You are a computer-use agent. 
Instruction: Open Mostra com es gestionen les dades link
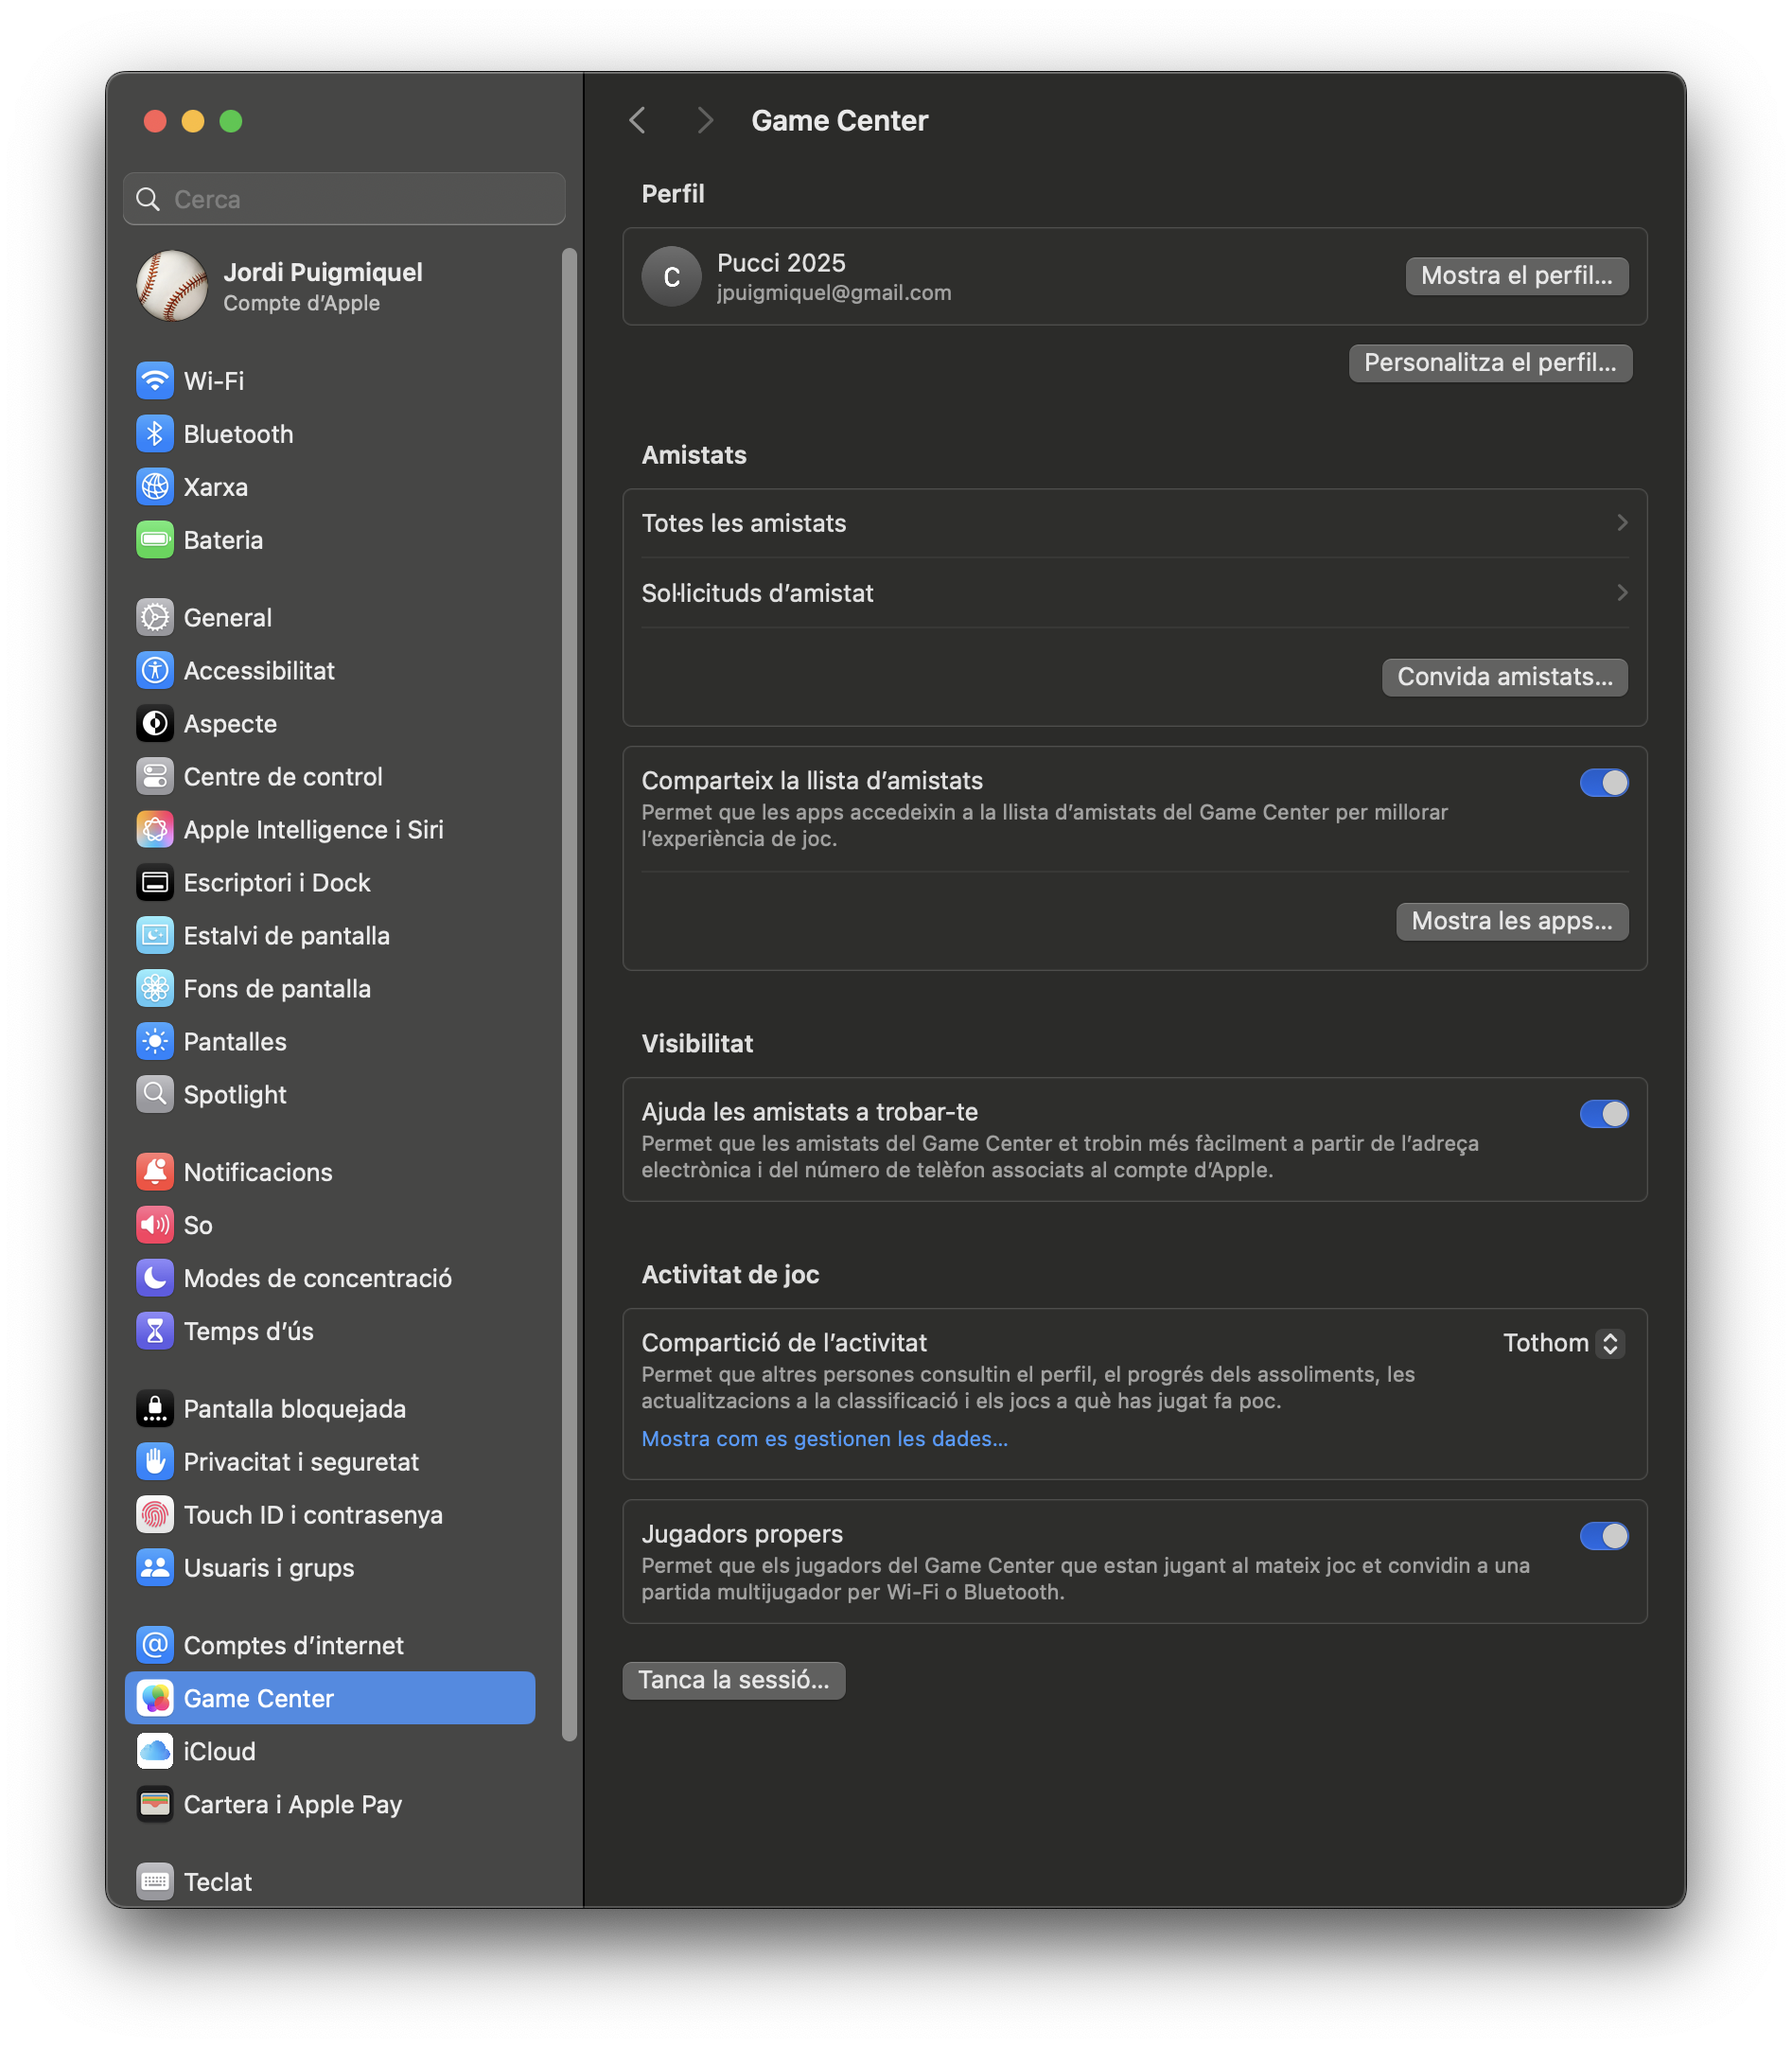coord(824,1439)
